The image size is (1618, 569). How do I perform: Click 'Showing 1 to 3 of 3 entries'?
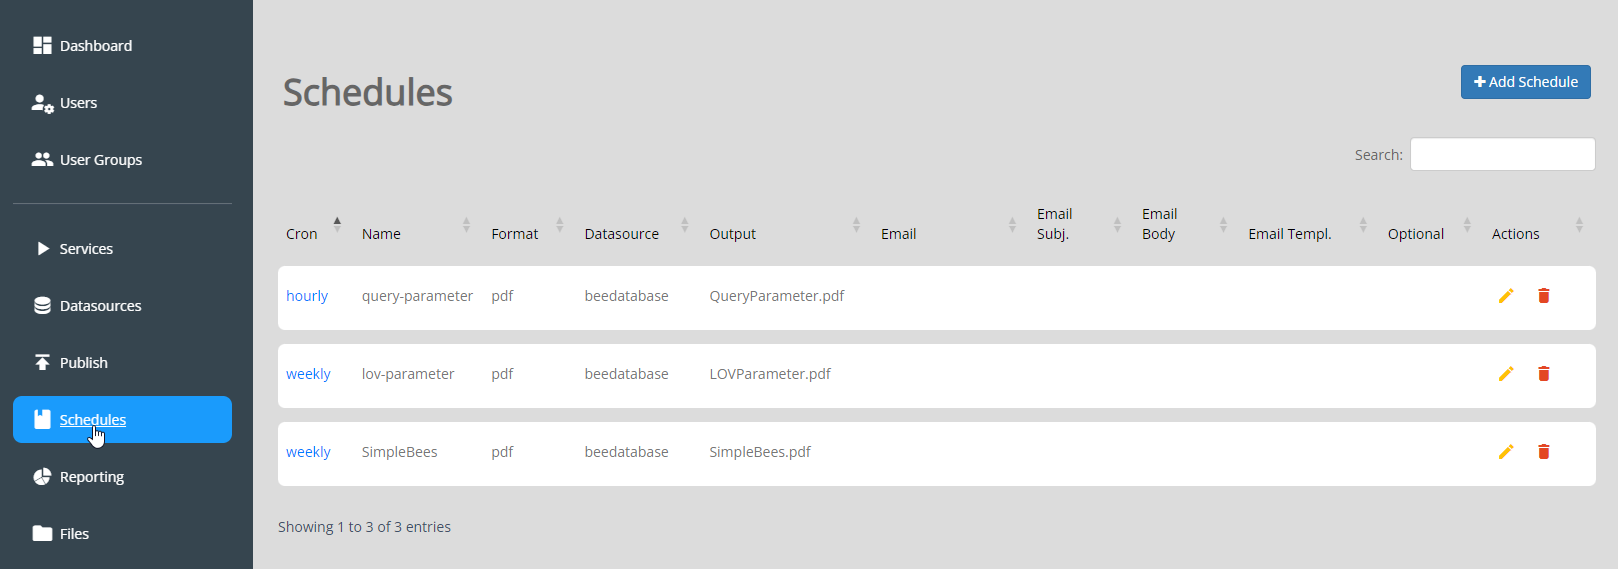364,527
